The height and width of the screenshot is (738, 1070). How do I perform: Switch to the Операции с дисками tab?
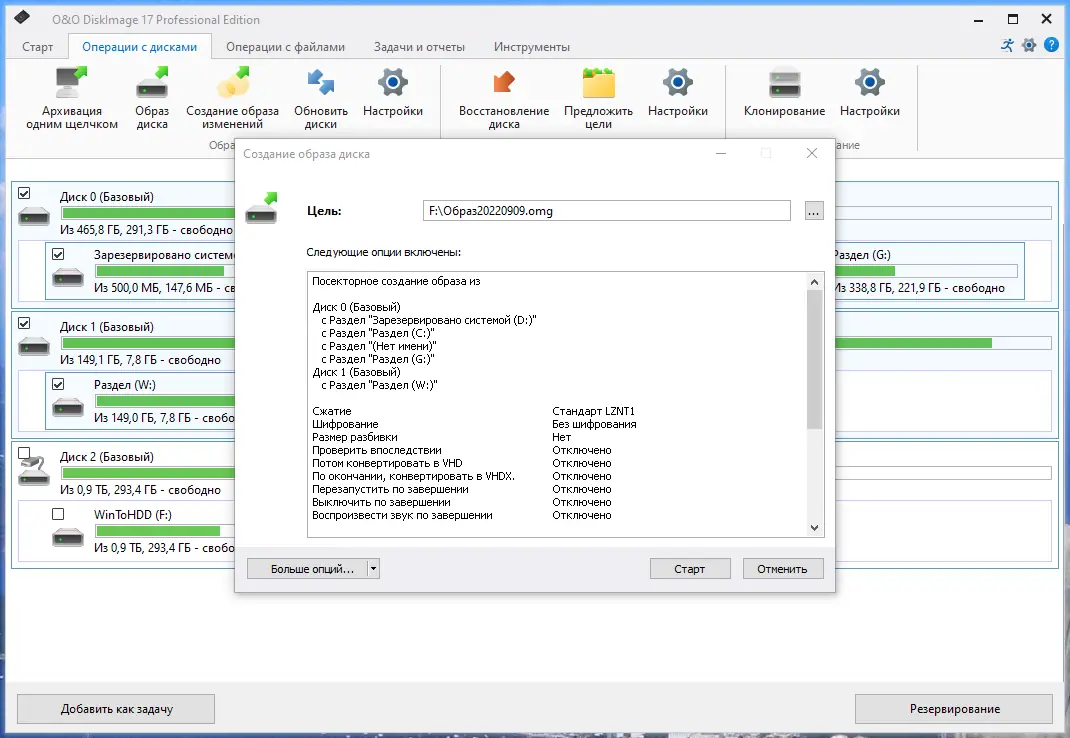click(x=139, y=46)
